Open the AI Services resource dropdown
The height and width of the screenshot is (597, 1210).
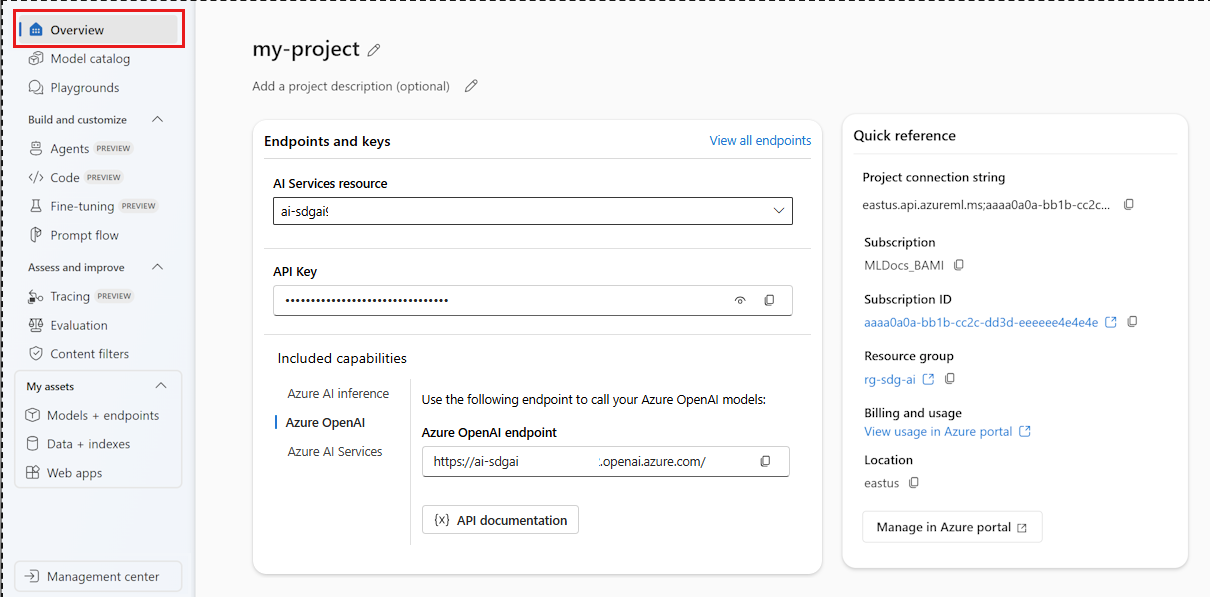click(x=533, y=211)
